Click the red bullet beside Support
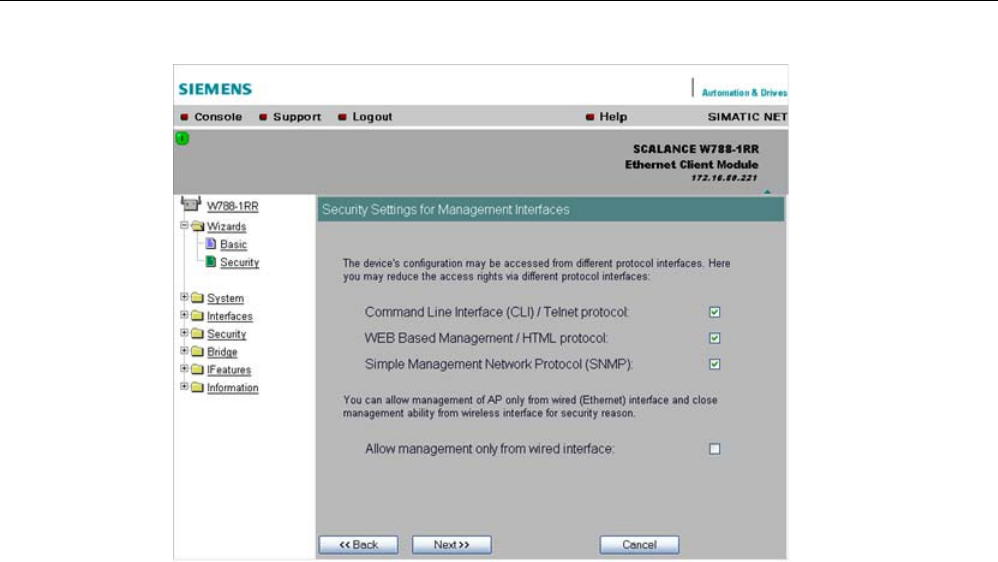 [263, 117]
